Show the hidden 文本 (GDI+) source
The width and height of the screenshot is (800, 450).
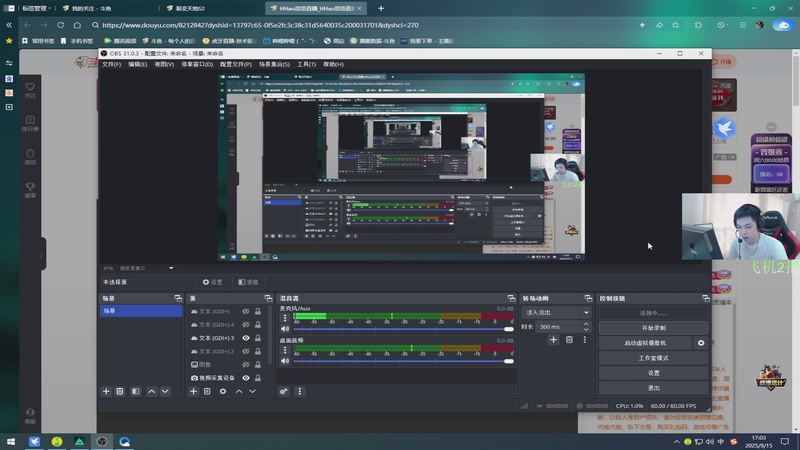tap(246, 311)
